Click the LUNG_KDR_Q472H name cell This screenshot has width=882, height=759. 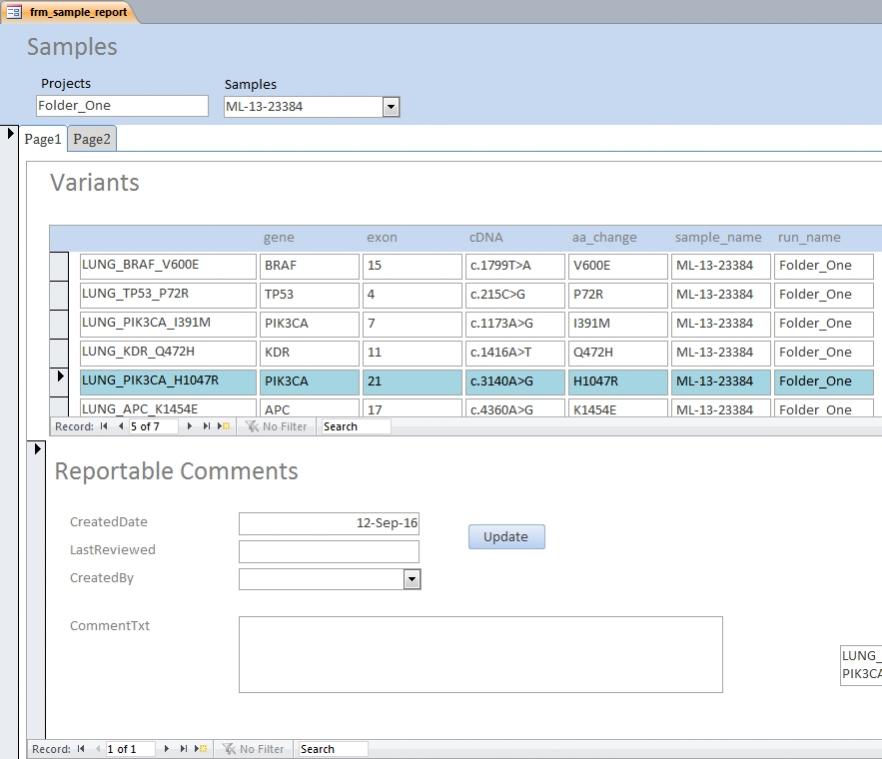coord(168,353)
